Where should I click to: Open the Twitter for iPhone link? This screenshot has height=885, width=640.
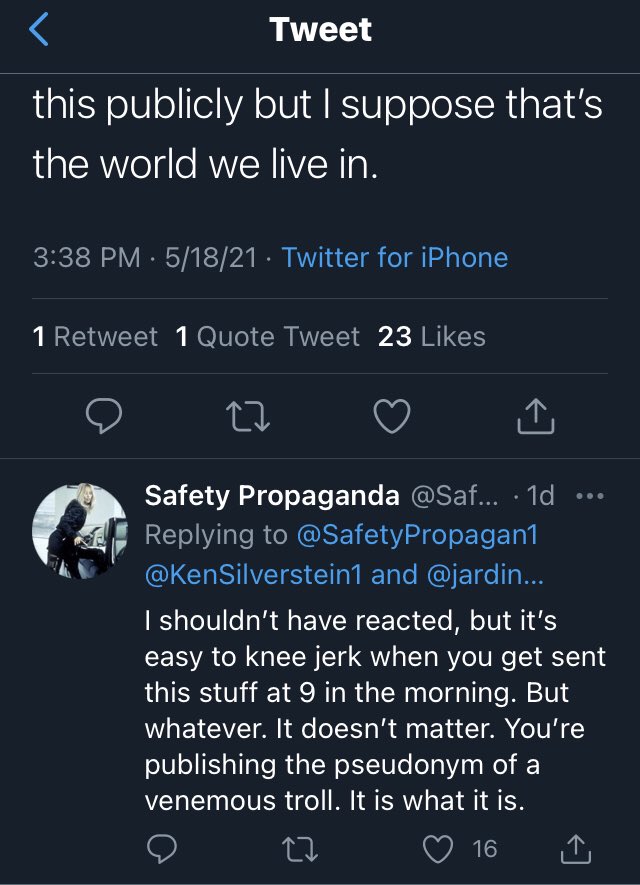pos(394,258)
